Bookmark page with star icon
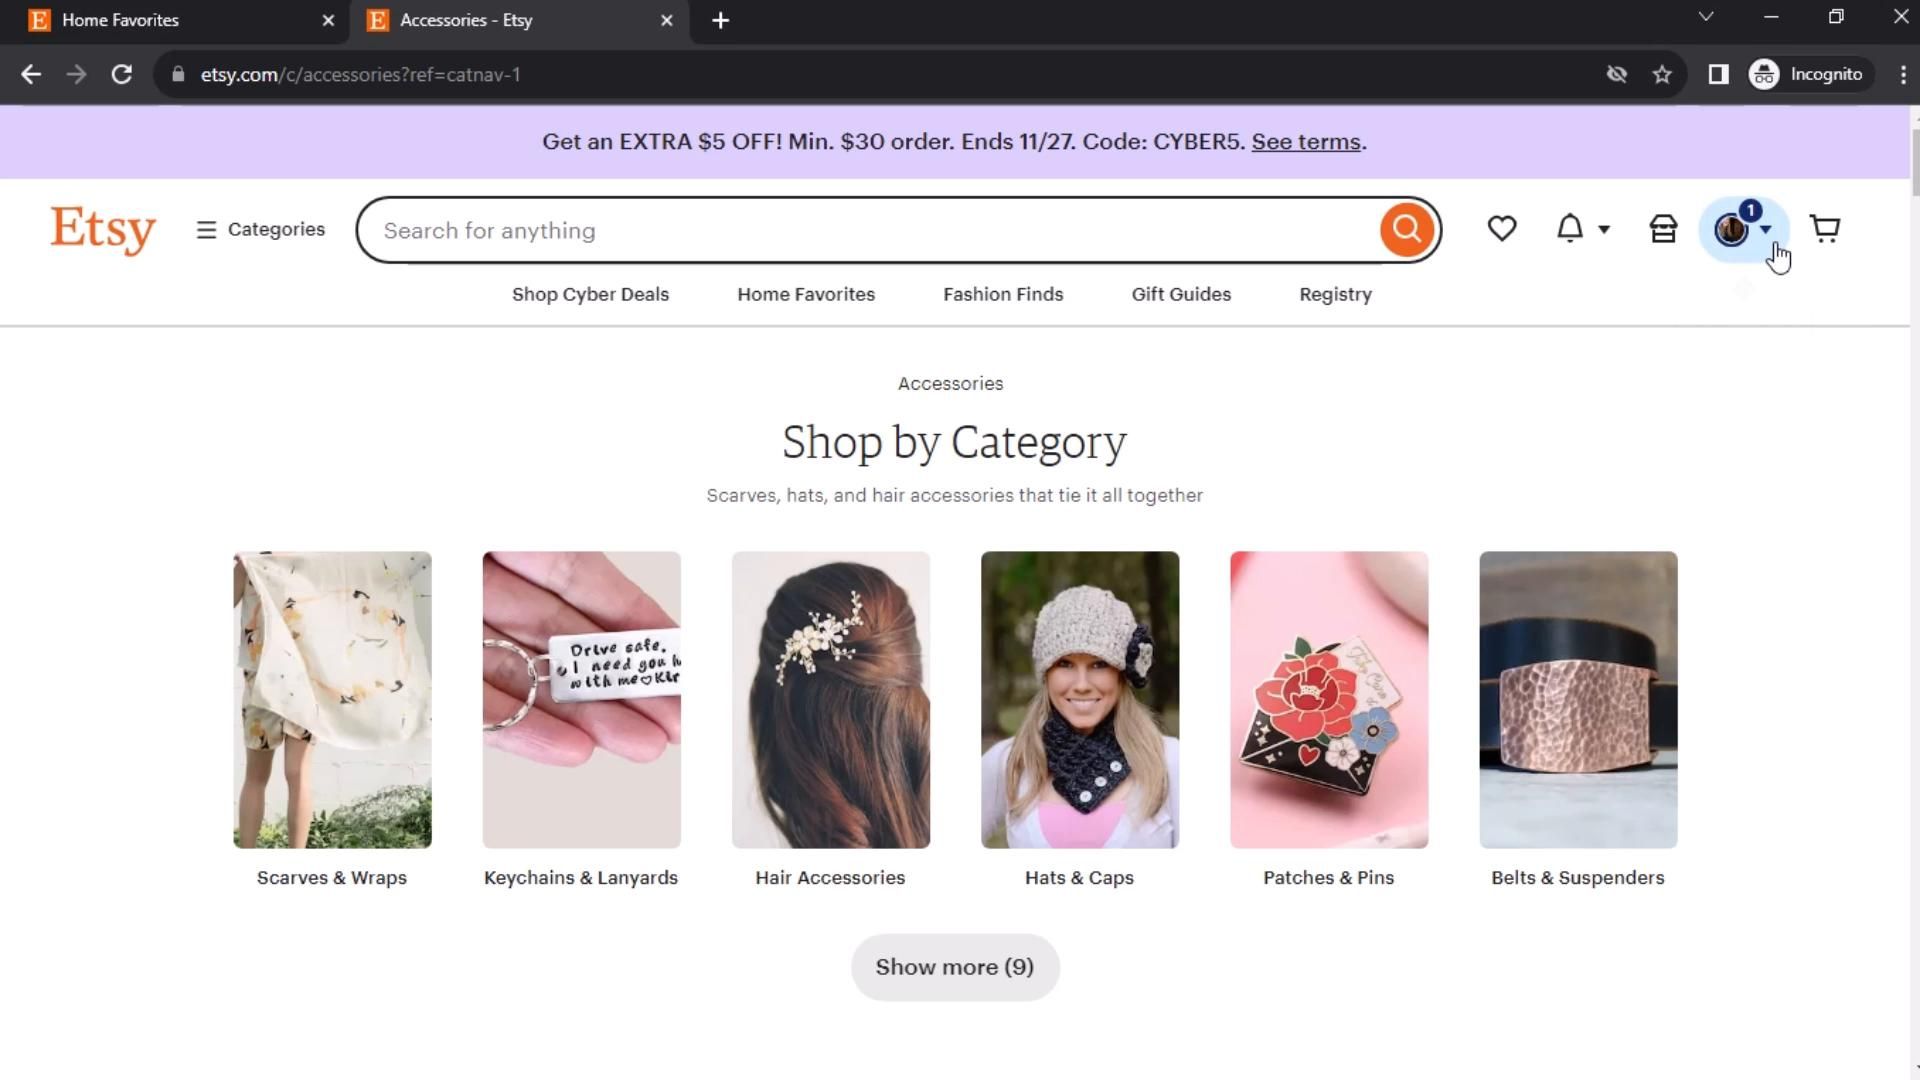Screen dimensions: 1920x1080 click(x=1662, y=75)
